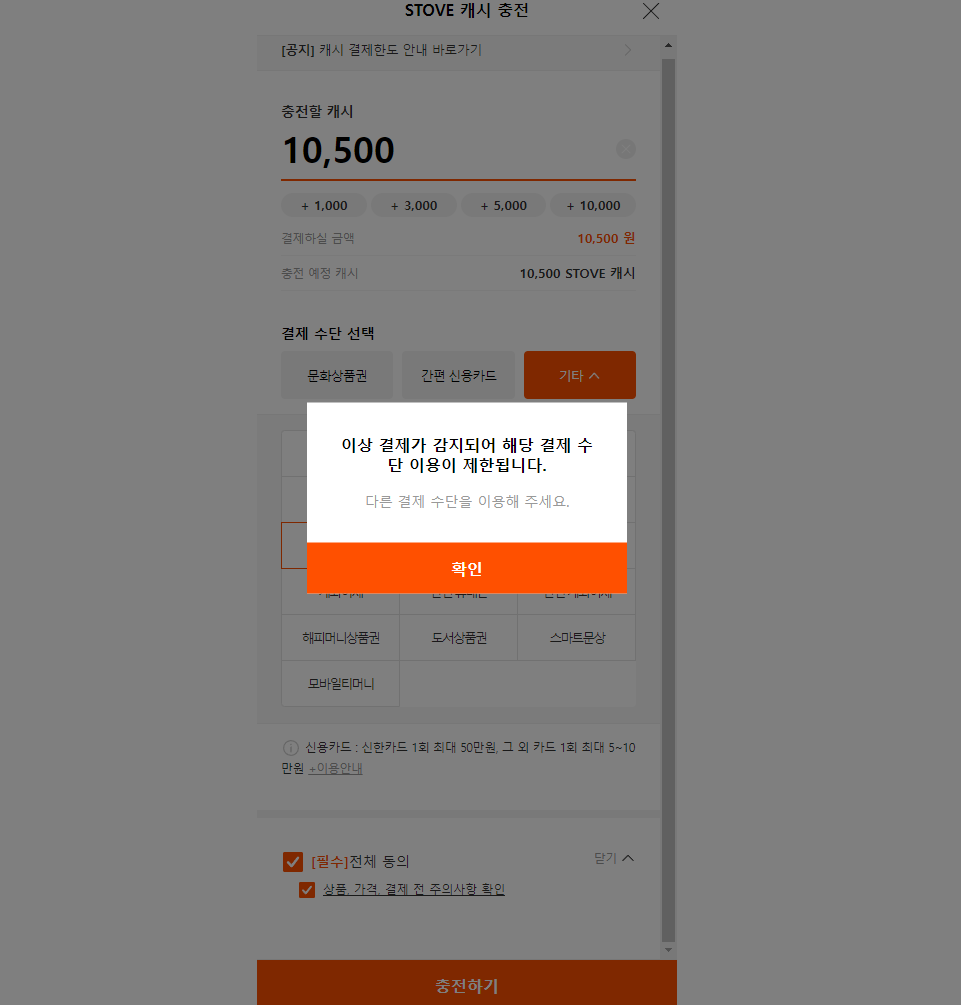Select the 간편 신용카드 payment tab
The width and height of the screenshot is (961, 1005).
pos(458,376)
